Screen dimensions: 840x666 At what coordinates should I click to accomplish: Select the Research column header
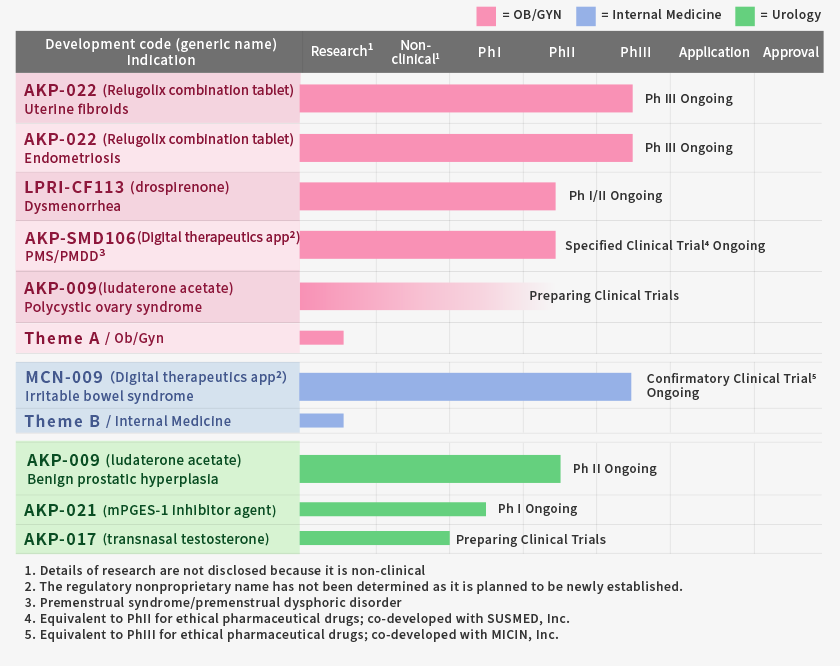point(341,51)
